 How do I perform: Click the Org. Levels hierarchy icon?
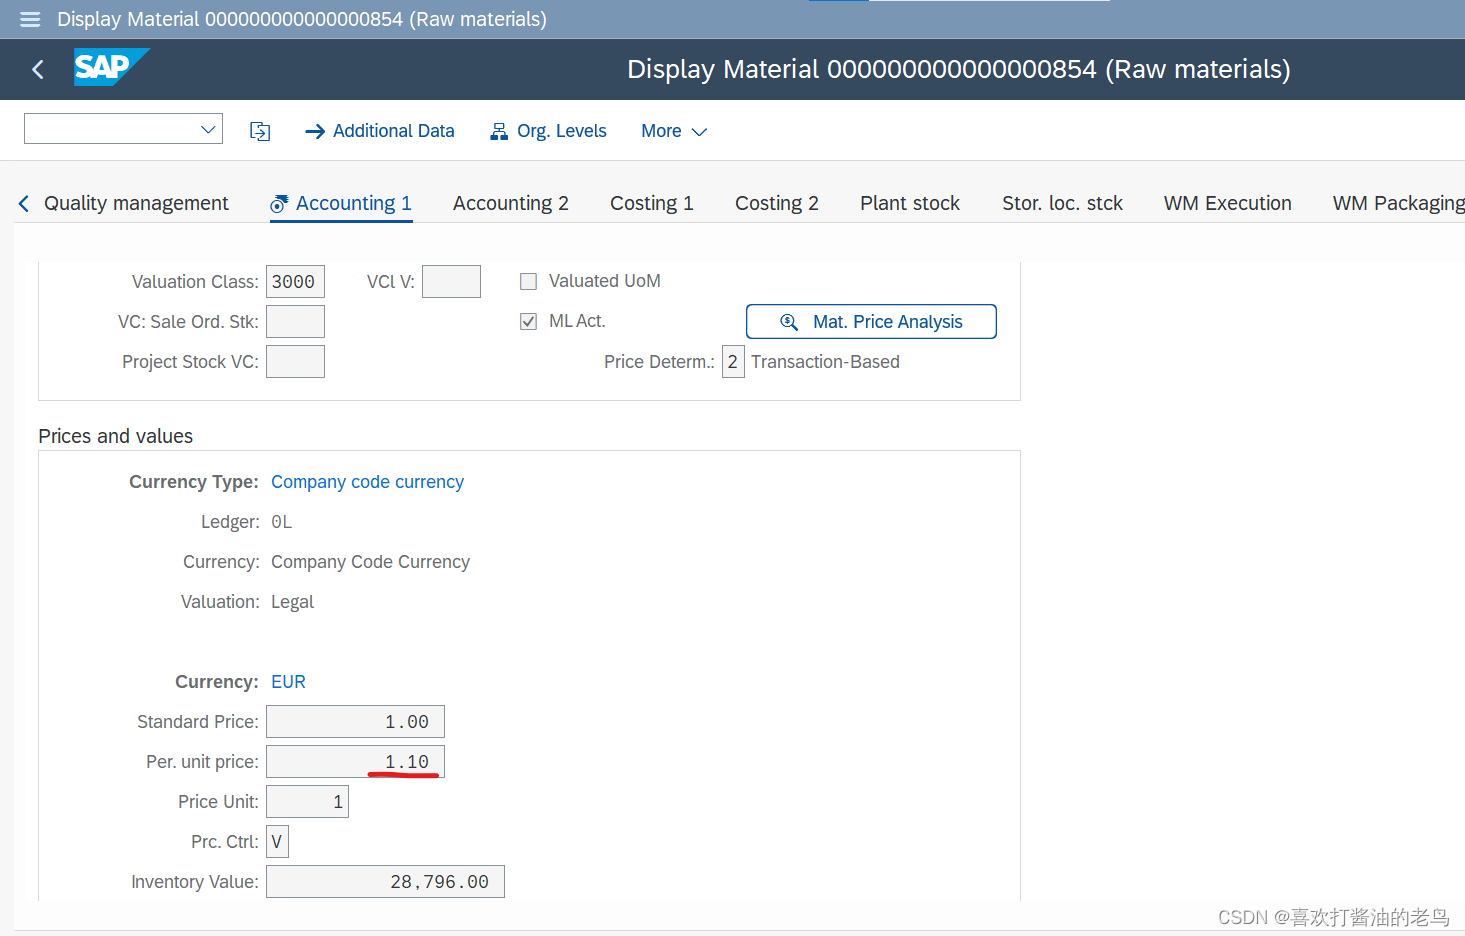click(x=498, y=130)
